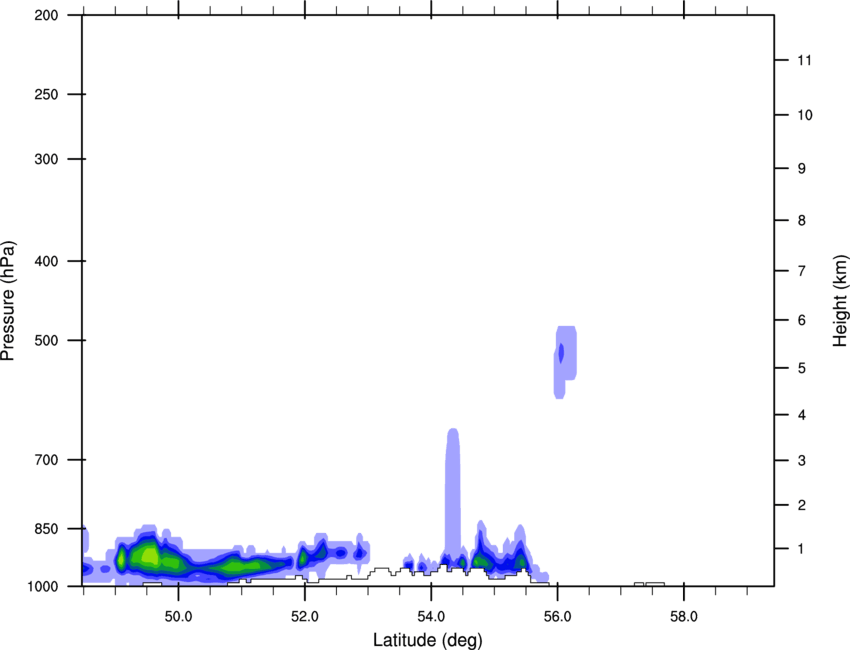Select the 300 pressure tick label
This screenshot has width=850, height=650.
point(46,159)
